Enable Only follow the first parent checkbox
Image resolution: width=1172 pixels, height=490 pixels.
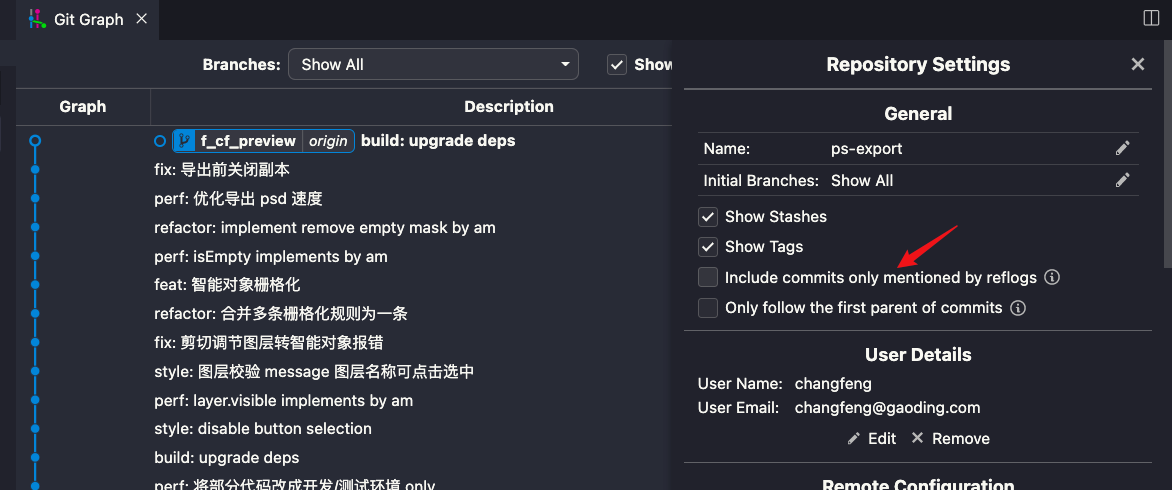[708, 308]
